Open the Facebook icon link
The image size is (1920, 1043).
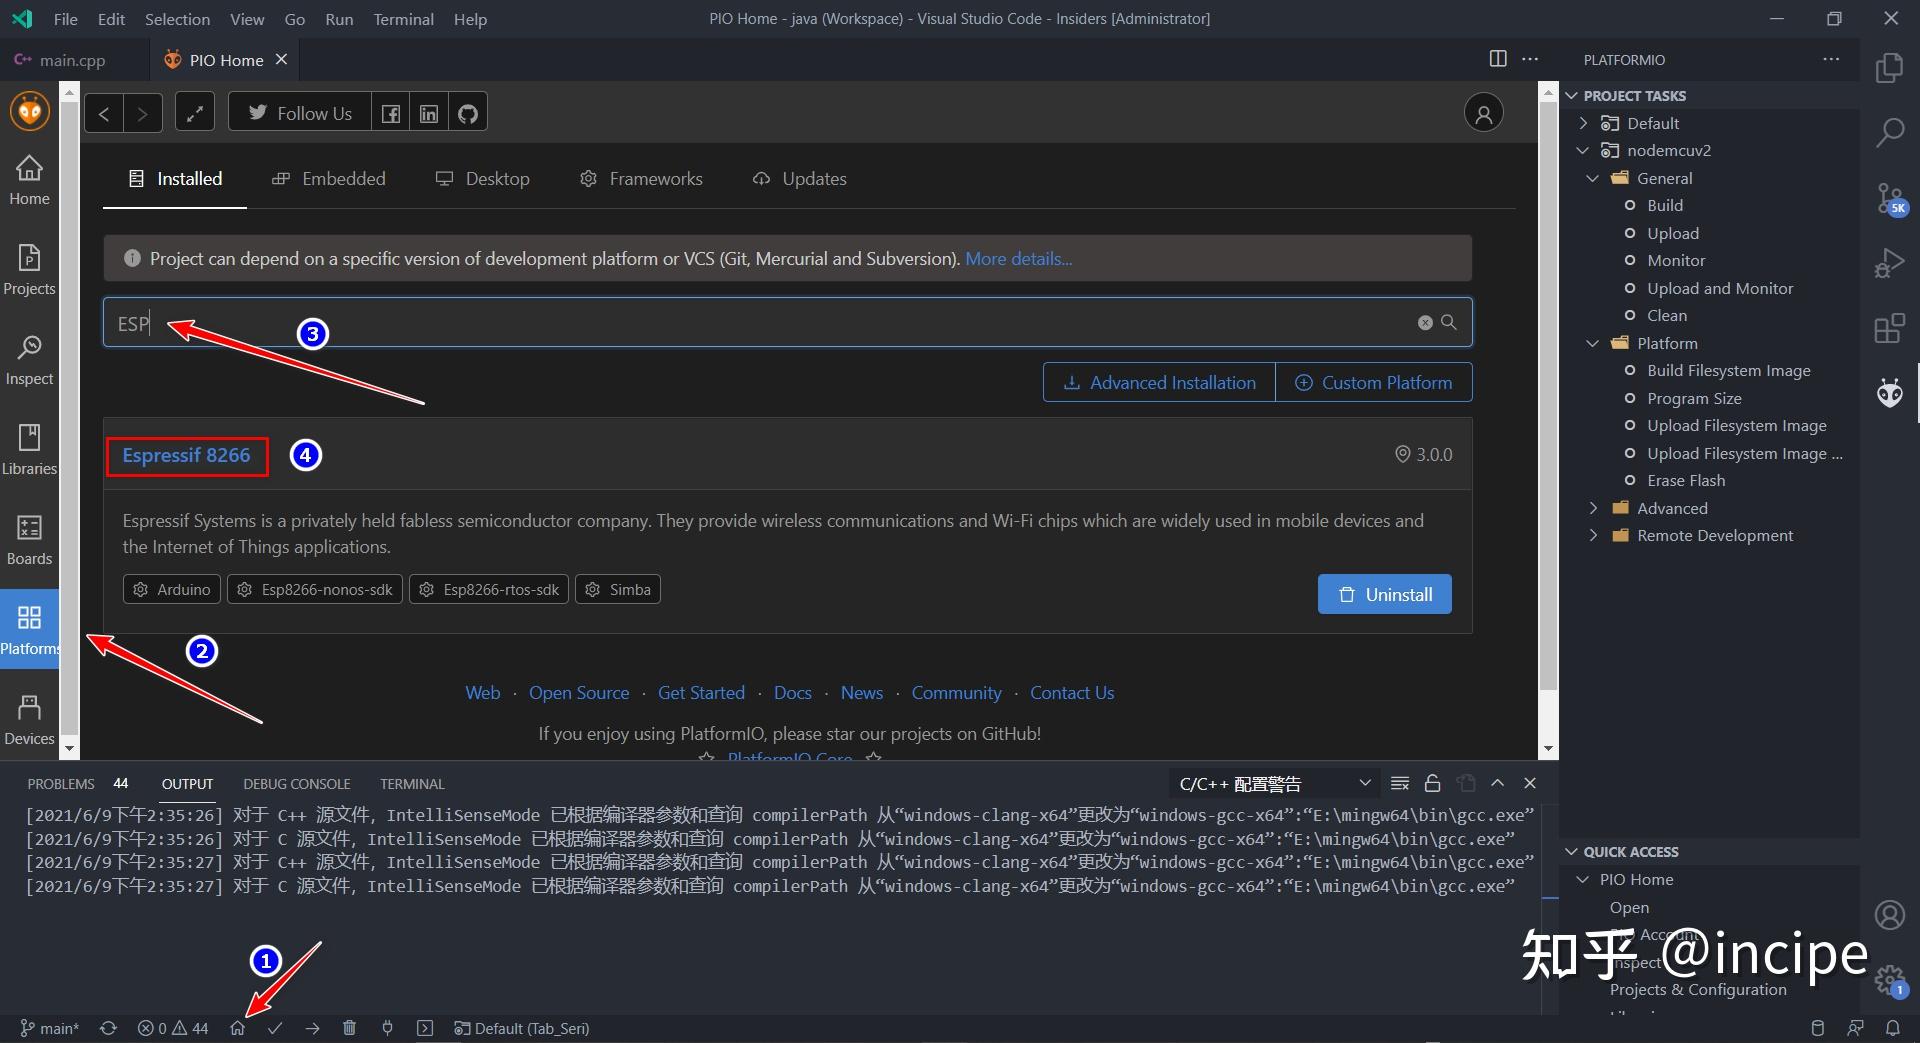click(391, 113)
